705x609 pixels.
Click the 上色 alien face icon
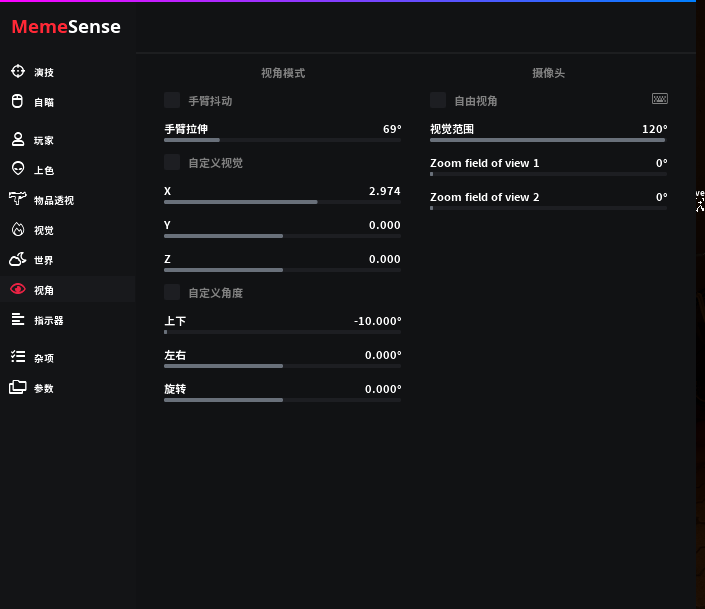point(18,169)
